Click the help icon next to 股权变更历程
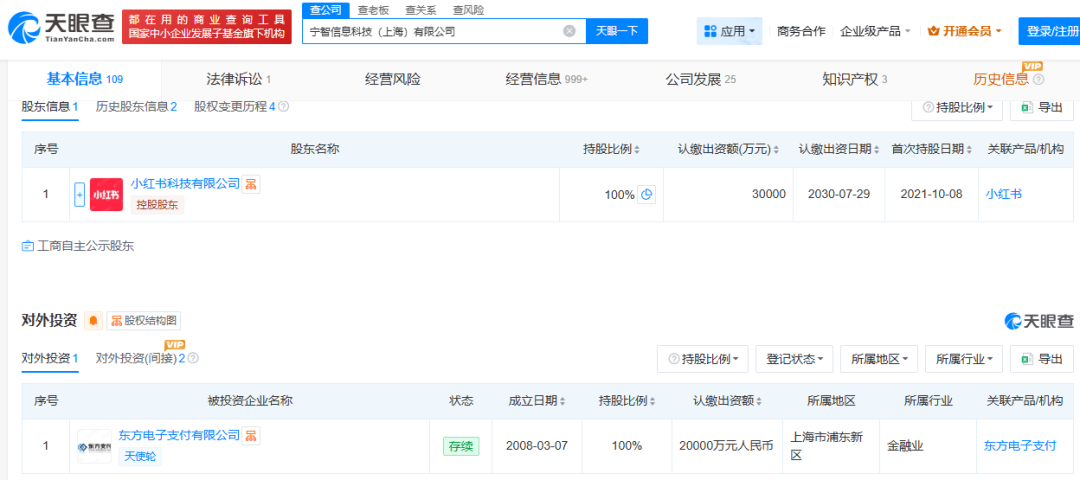The height and width of the screenshot is (480, 1080). [x=284, y=107]
